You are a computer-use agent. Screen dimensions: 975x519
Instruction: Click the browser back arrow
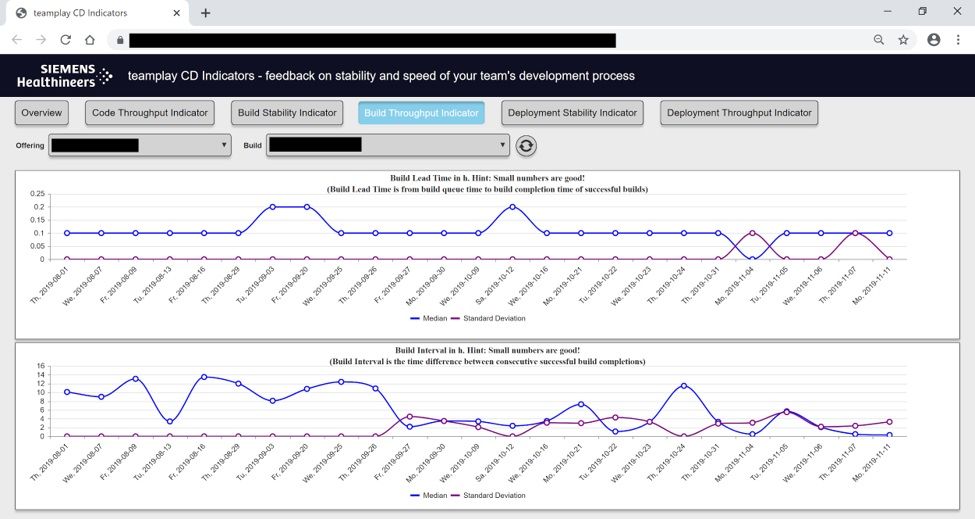click(x=17, y=40)
